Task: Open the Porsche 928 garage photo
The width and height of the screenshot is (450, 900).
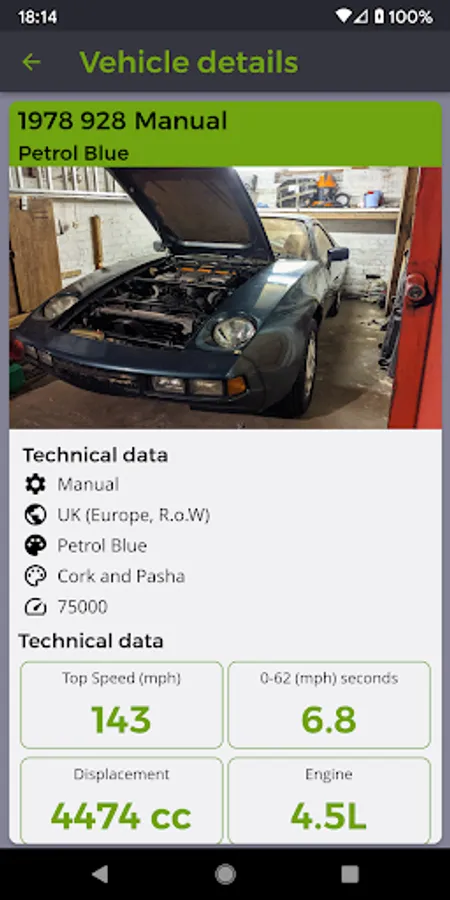Action: [x=226, y=297]
